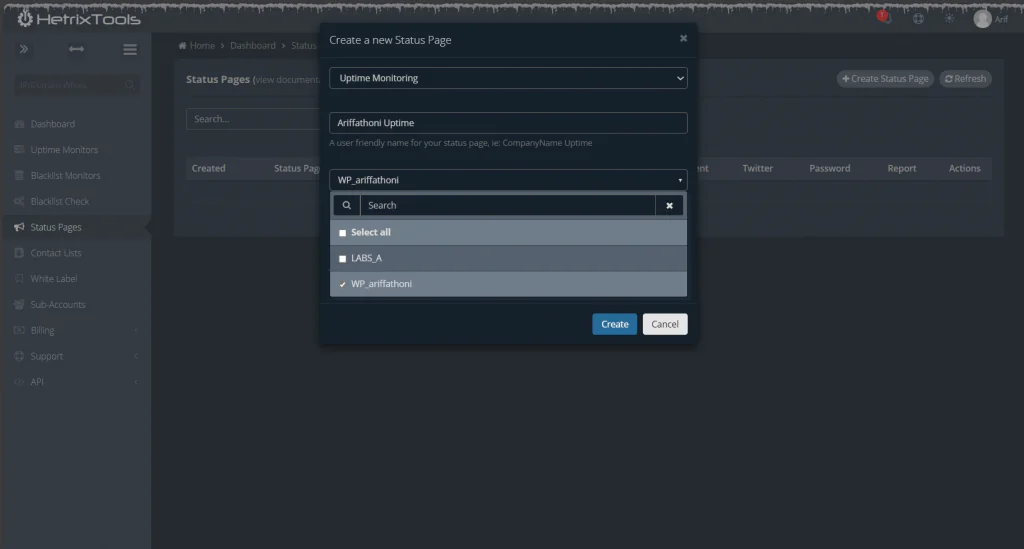
Task: Close the Create Status Page dialog
Action: point(683,39)
